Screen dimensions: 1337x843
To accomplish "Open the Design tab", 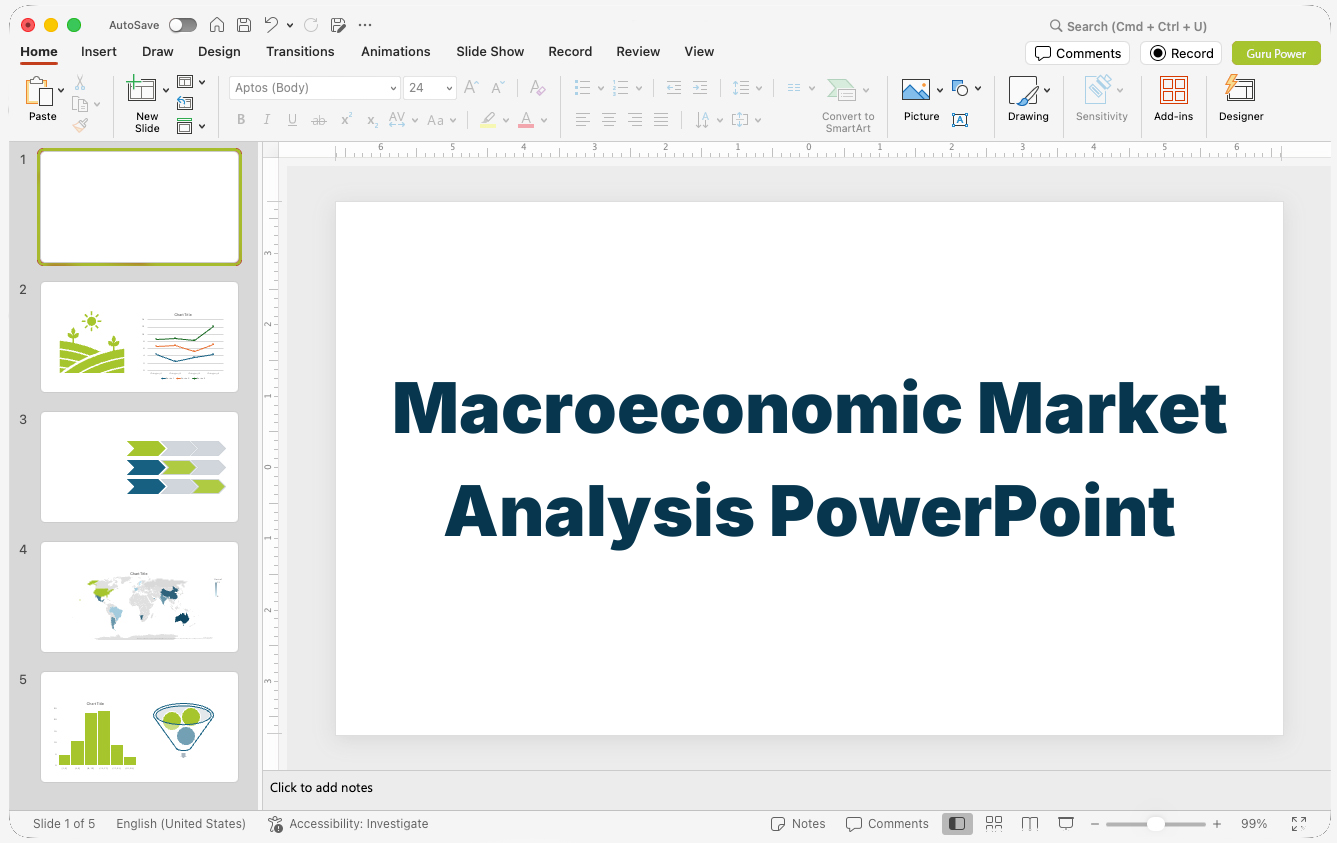I will click(x=219, y=52).
